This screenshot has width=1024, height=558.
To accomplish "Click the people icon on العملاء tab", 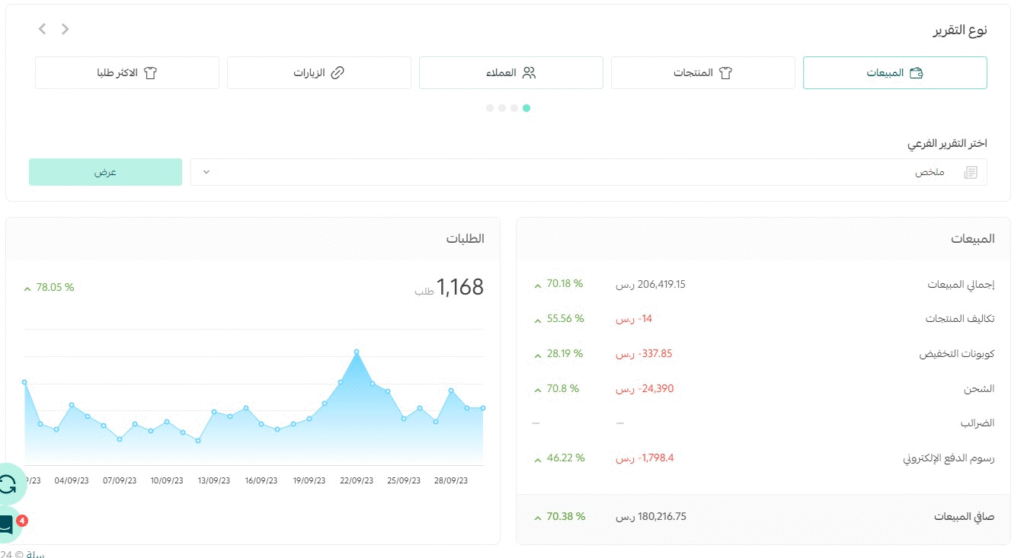I will coord(529,73).
